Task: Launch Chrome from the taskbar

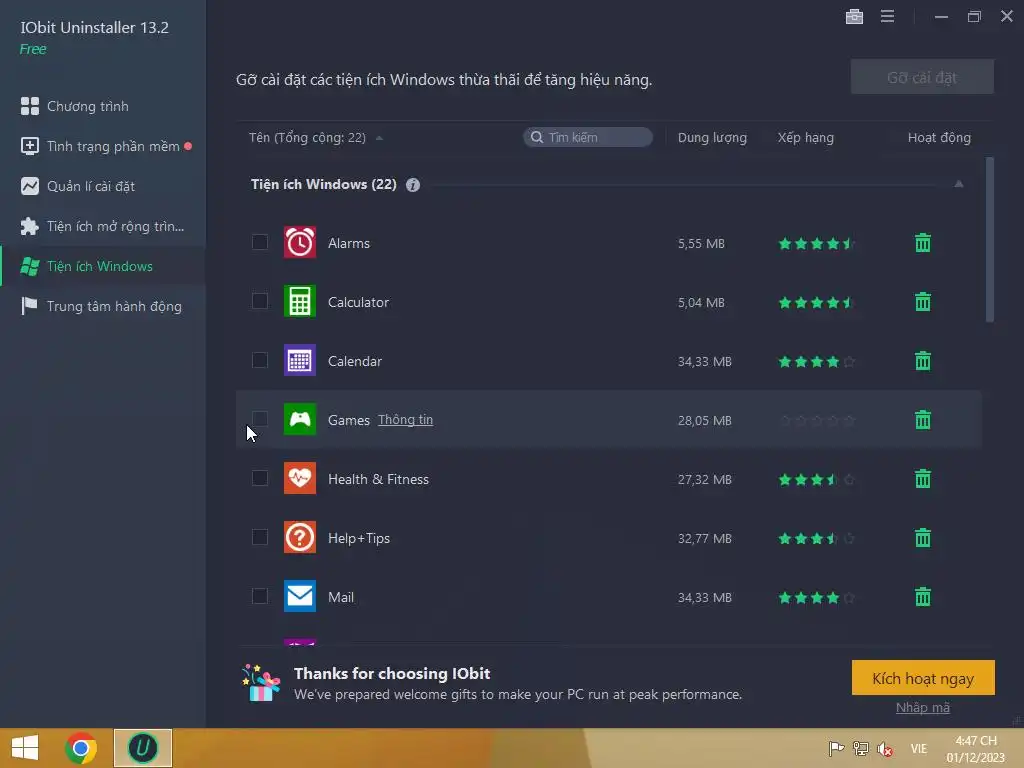Action: click(81, 748)
